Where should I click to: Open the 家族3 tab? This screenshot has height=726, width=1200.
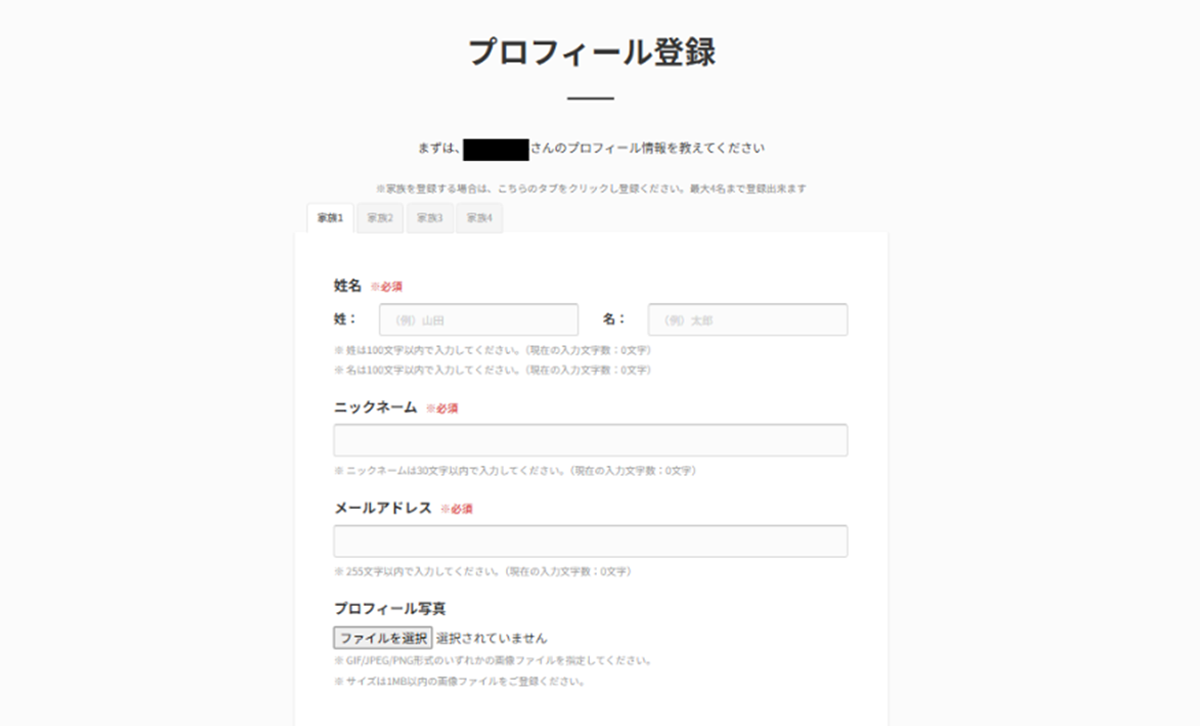coord(430,218)
